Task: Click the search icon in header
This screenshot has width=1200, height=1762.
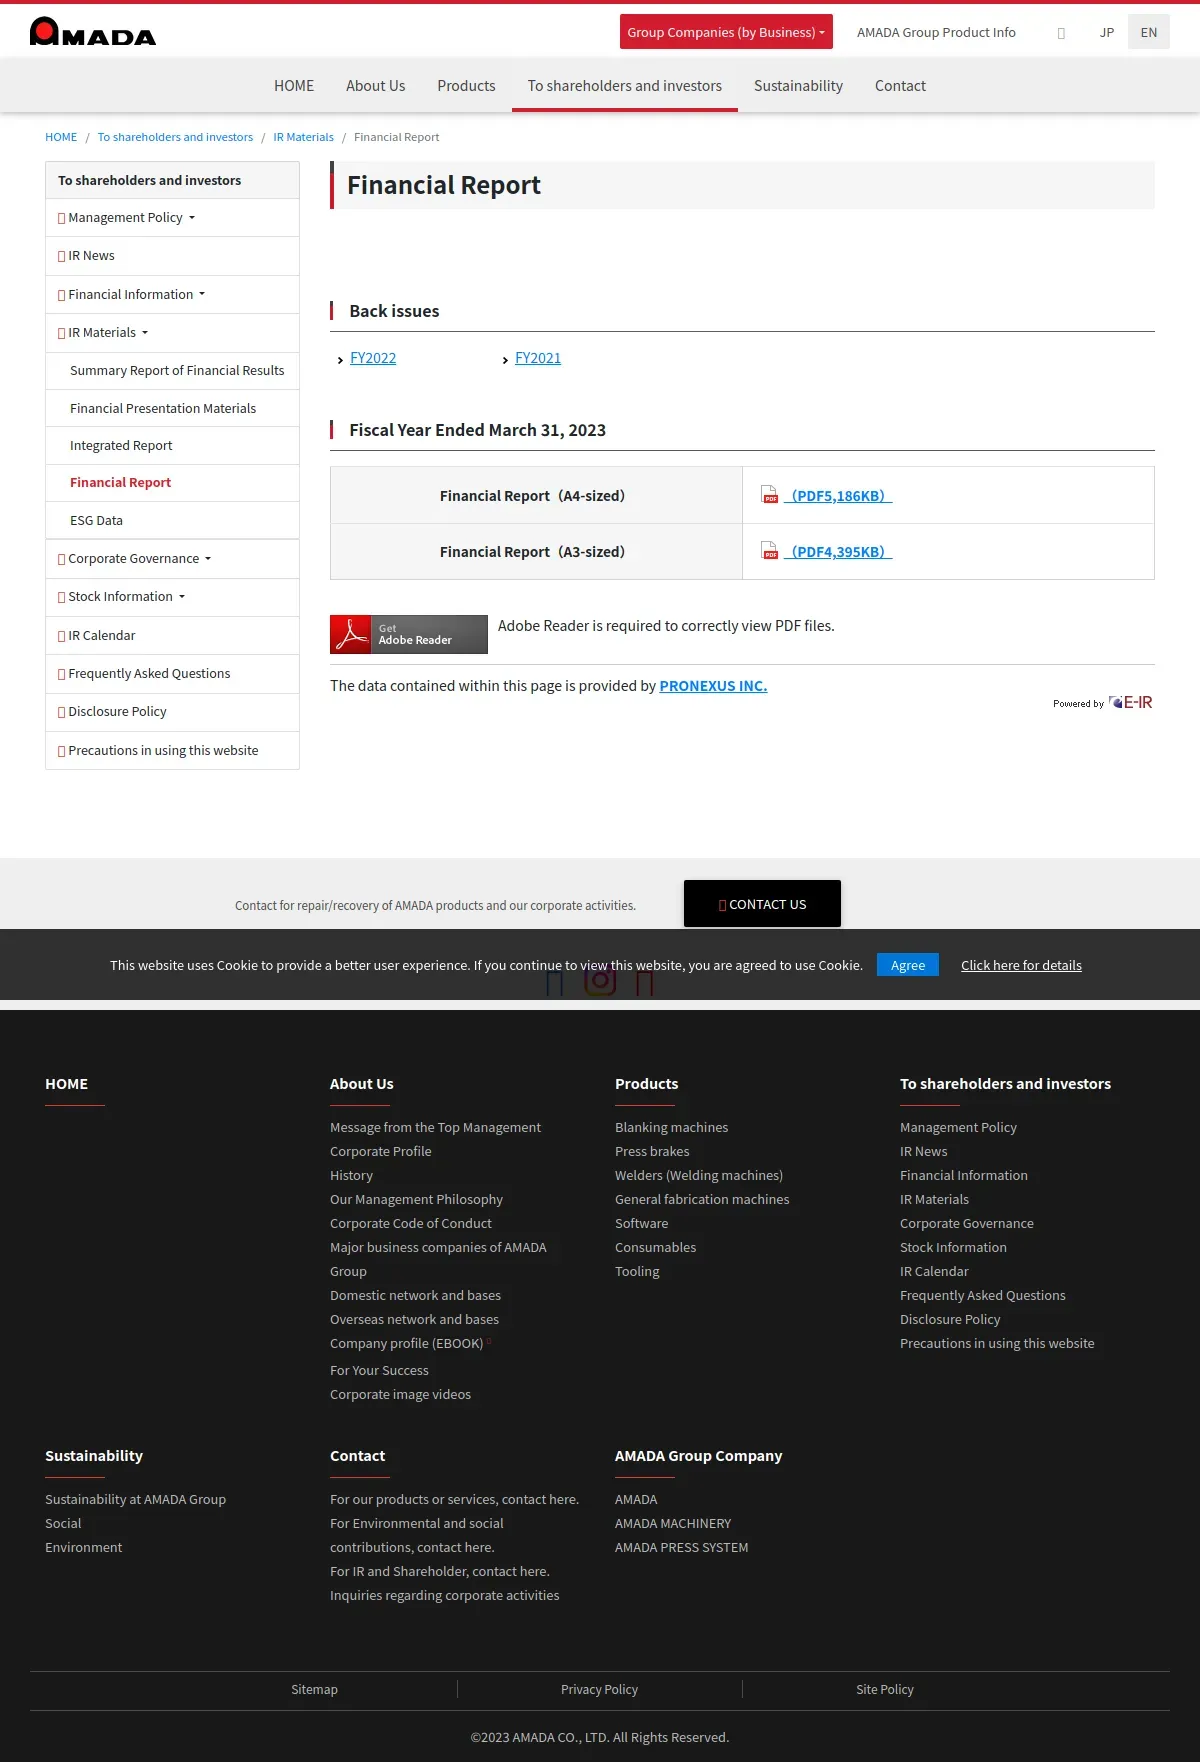Action: click(1061, 33)
